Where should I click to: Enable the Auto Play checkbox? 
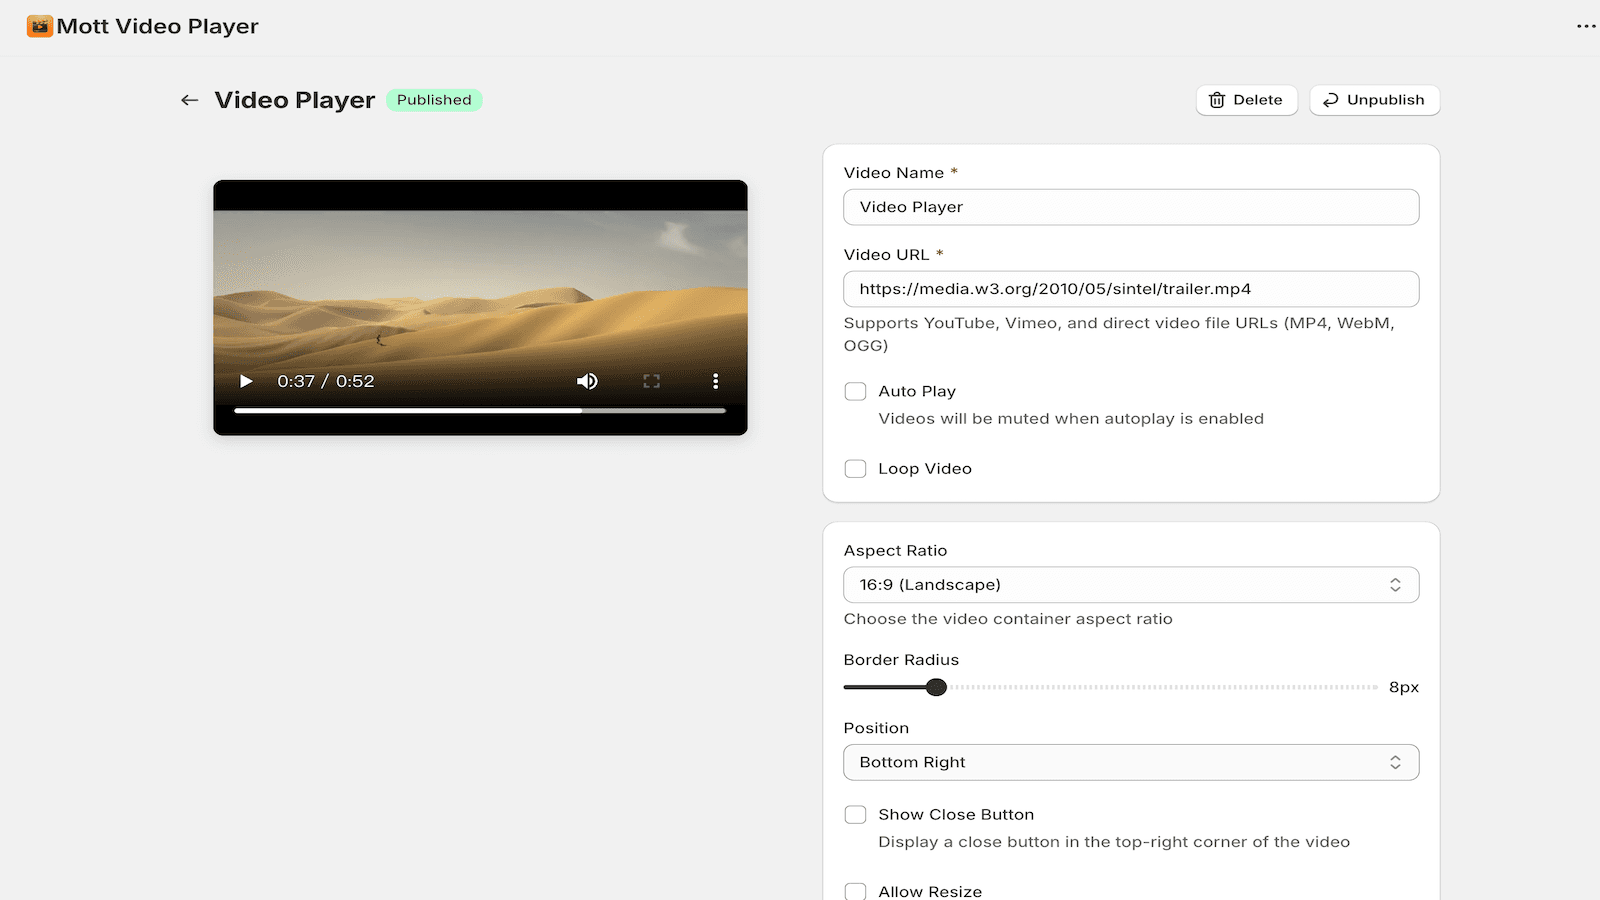click(x=855, y=391)
